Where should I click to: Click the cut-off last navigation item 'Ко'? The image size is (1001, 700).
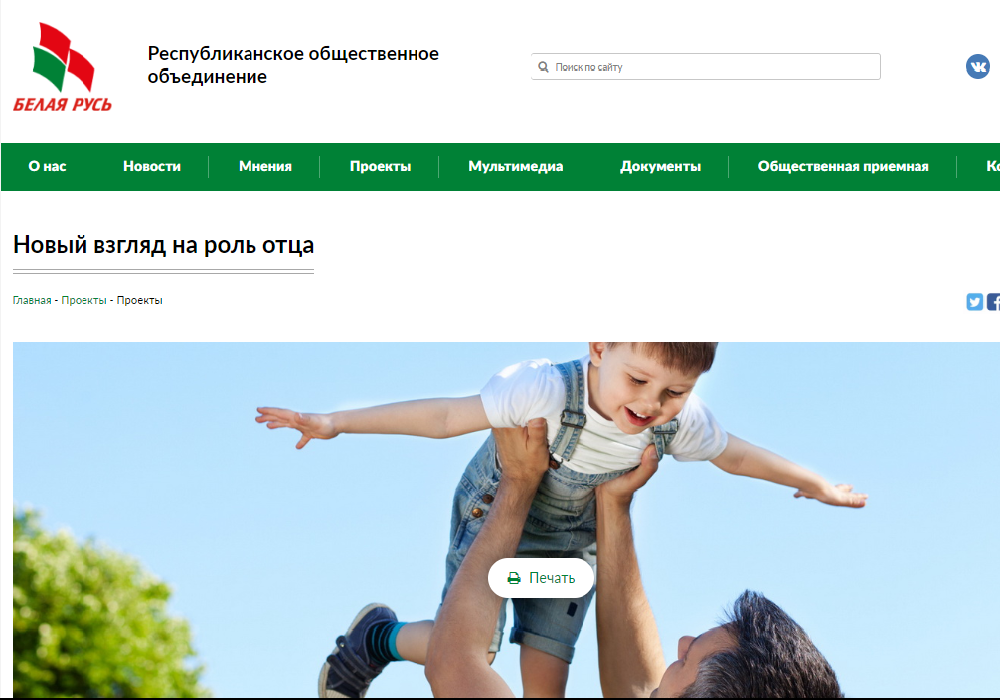point(992,167)
